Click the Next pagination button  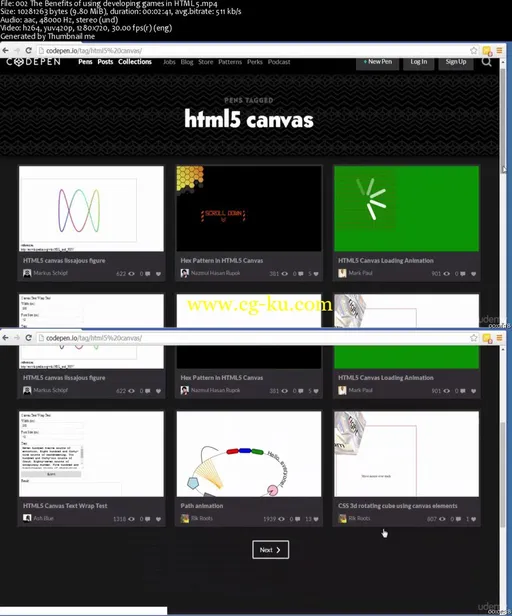coord(270,550)
